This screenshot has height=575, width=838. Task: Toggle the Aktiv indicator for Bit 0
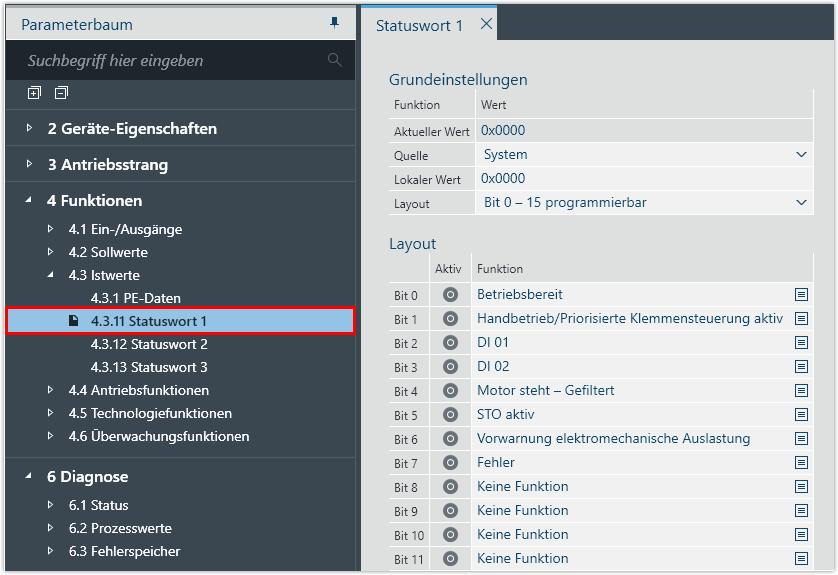(450, 295)
